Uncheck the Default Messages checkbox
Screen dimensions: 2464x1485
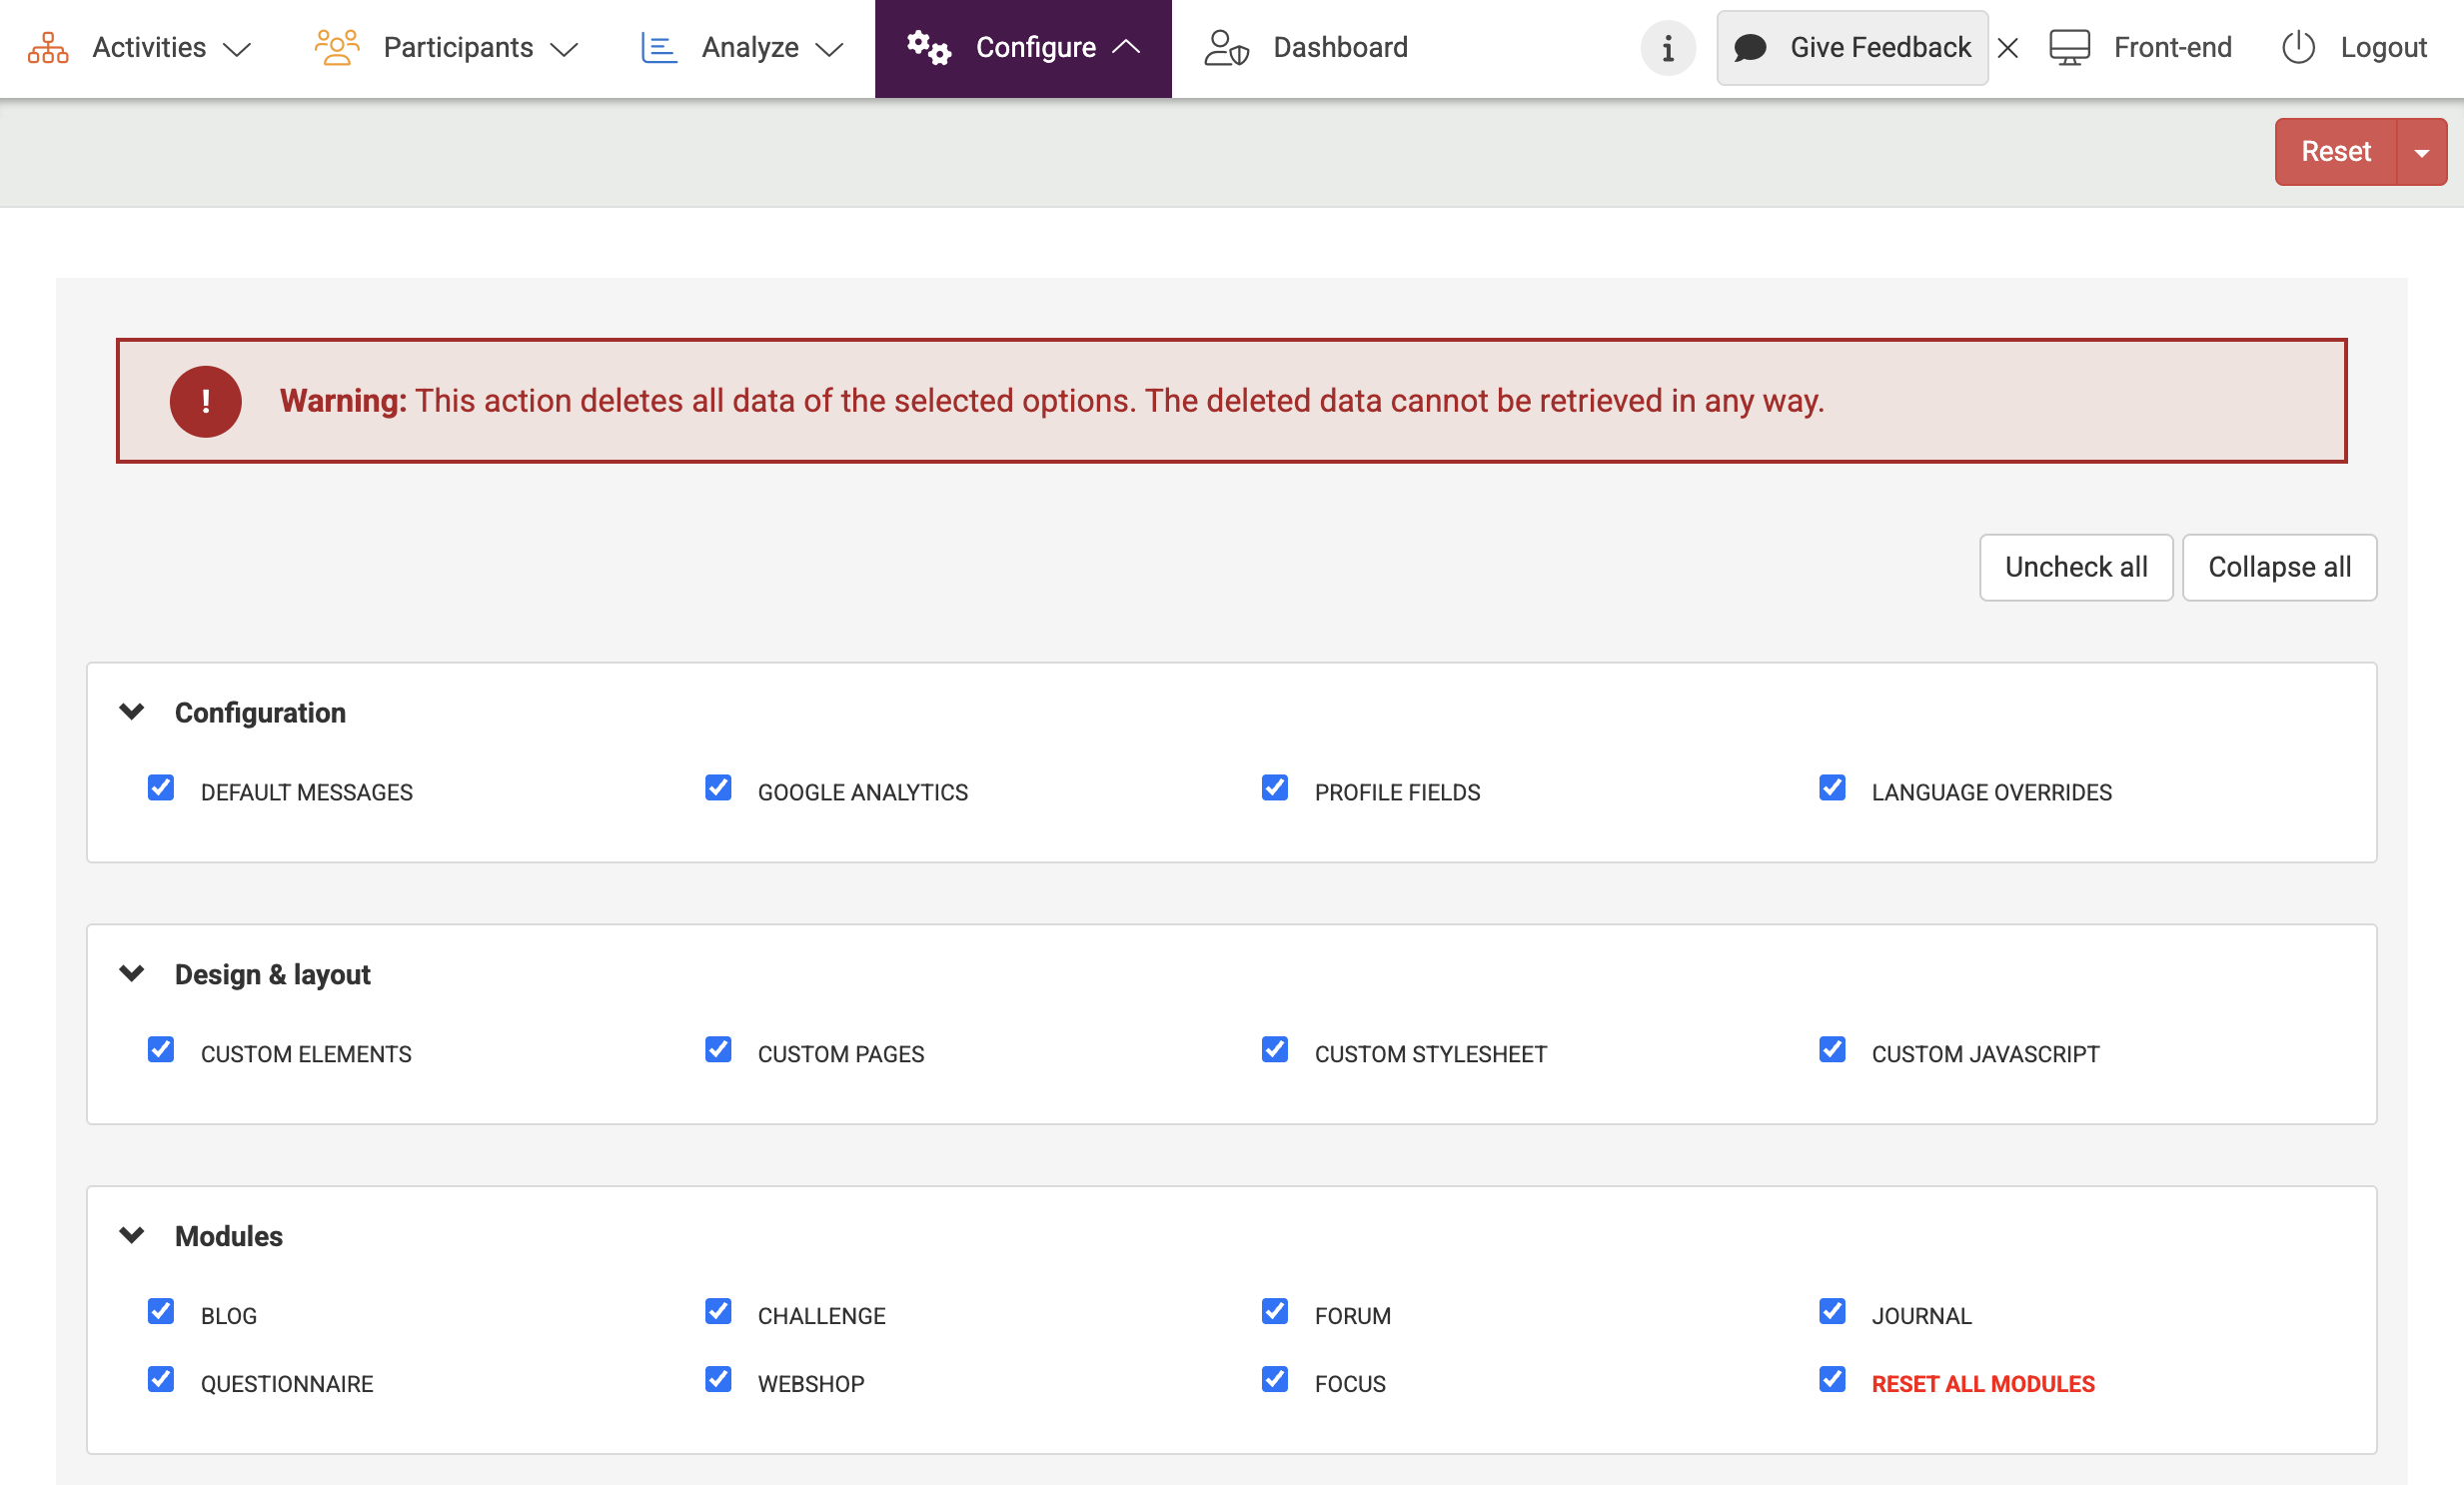pyautogui.click(x=161, y=788)
